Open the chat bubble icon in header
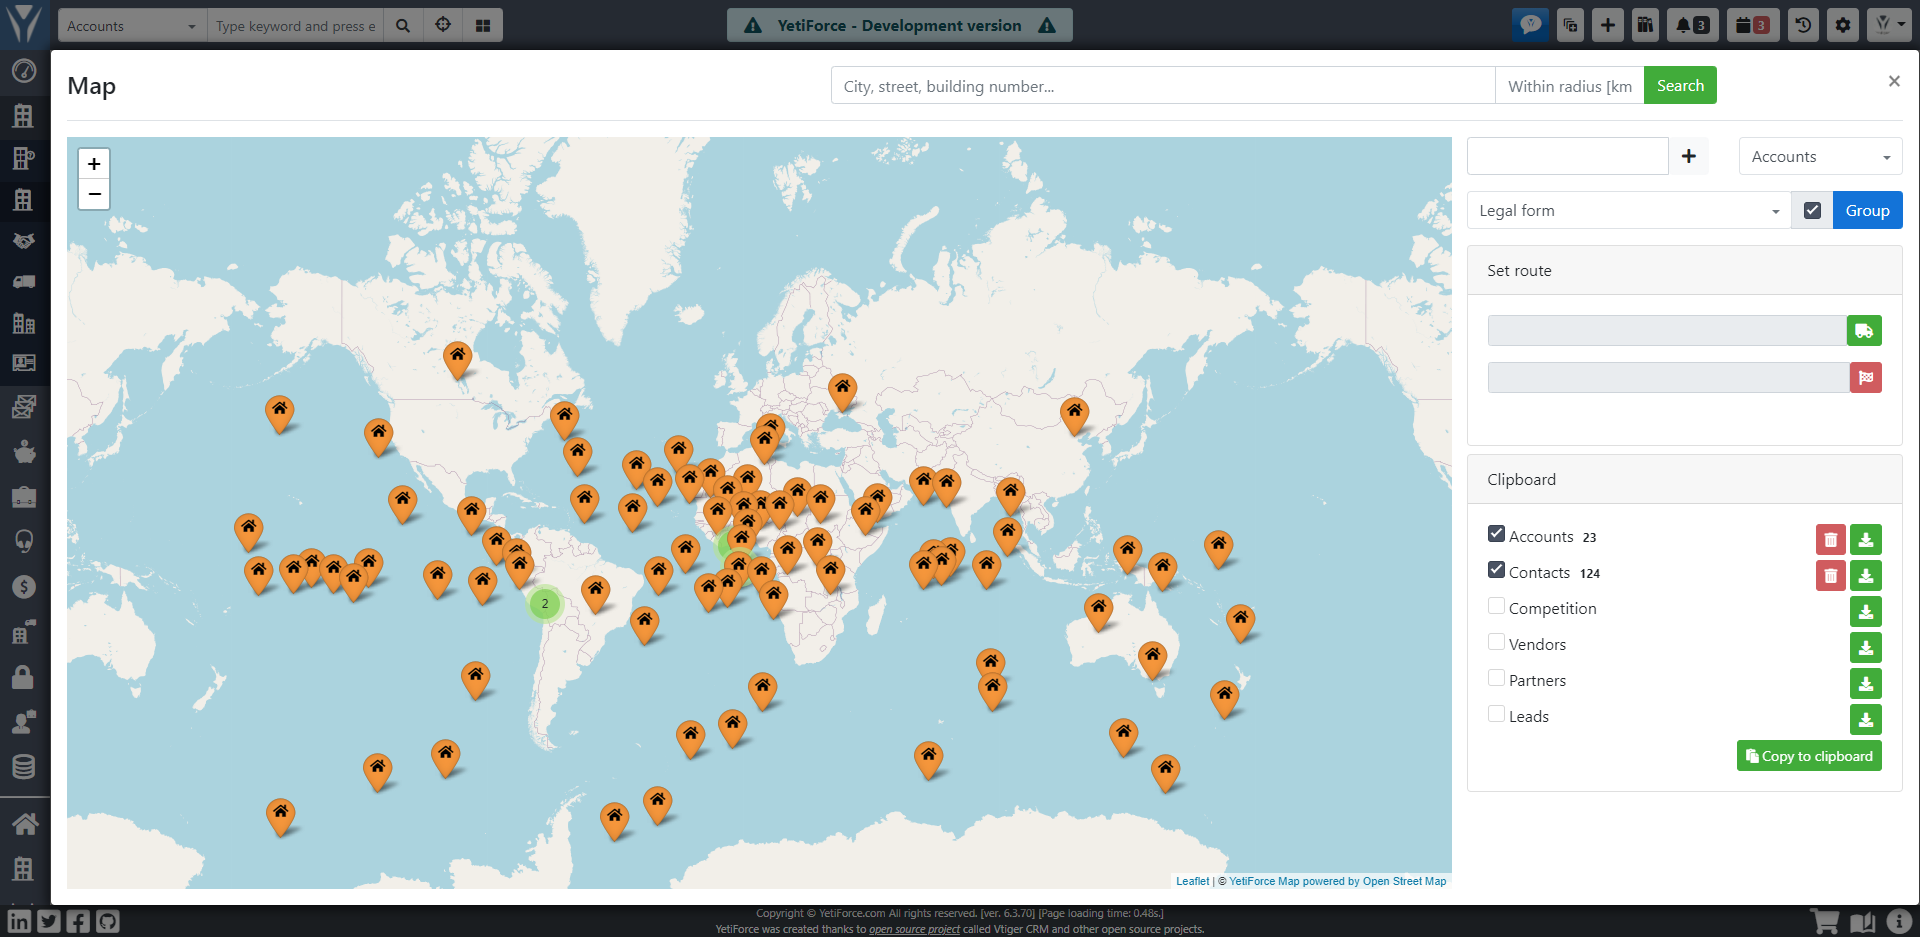1920x937 pixels. pyautogui.click(x=1530, y=25)
